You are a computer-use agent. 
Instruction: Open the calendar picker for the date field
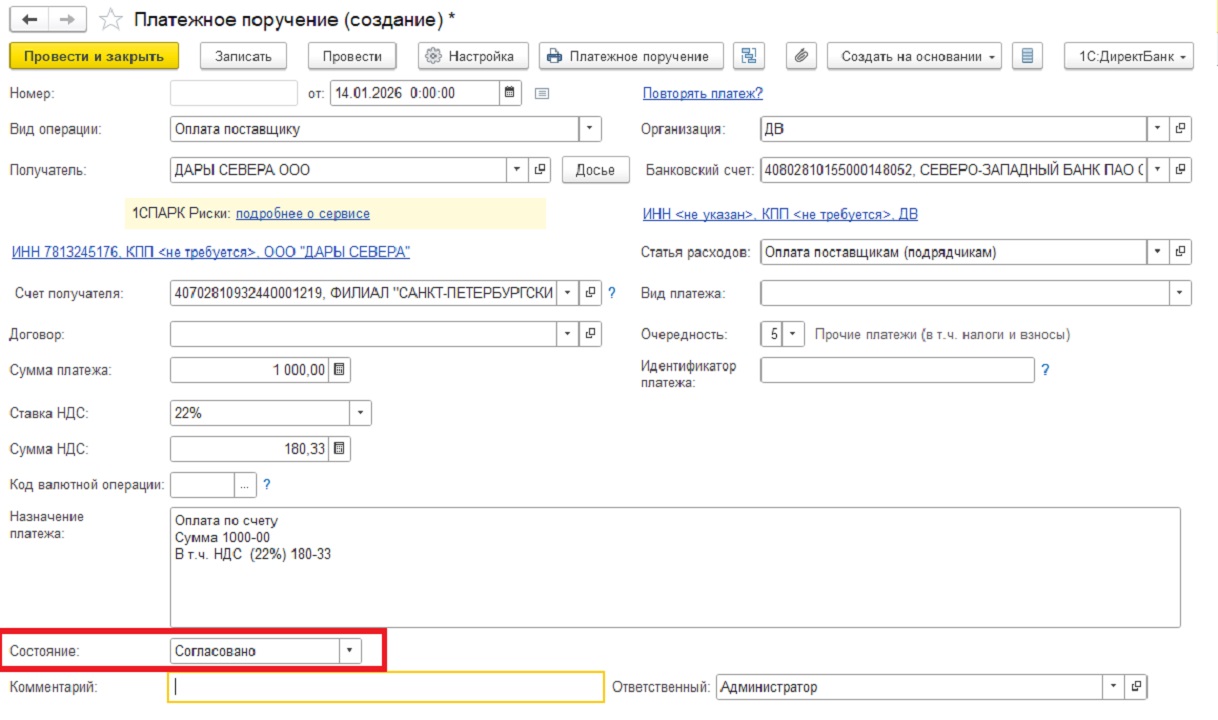(510, 93)
